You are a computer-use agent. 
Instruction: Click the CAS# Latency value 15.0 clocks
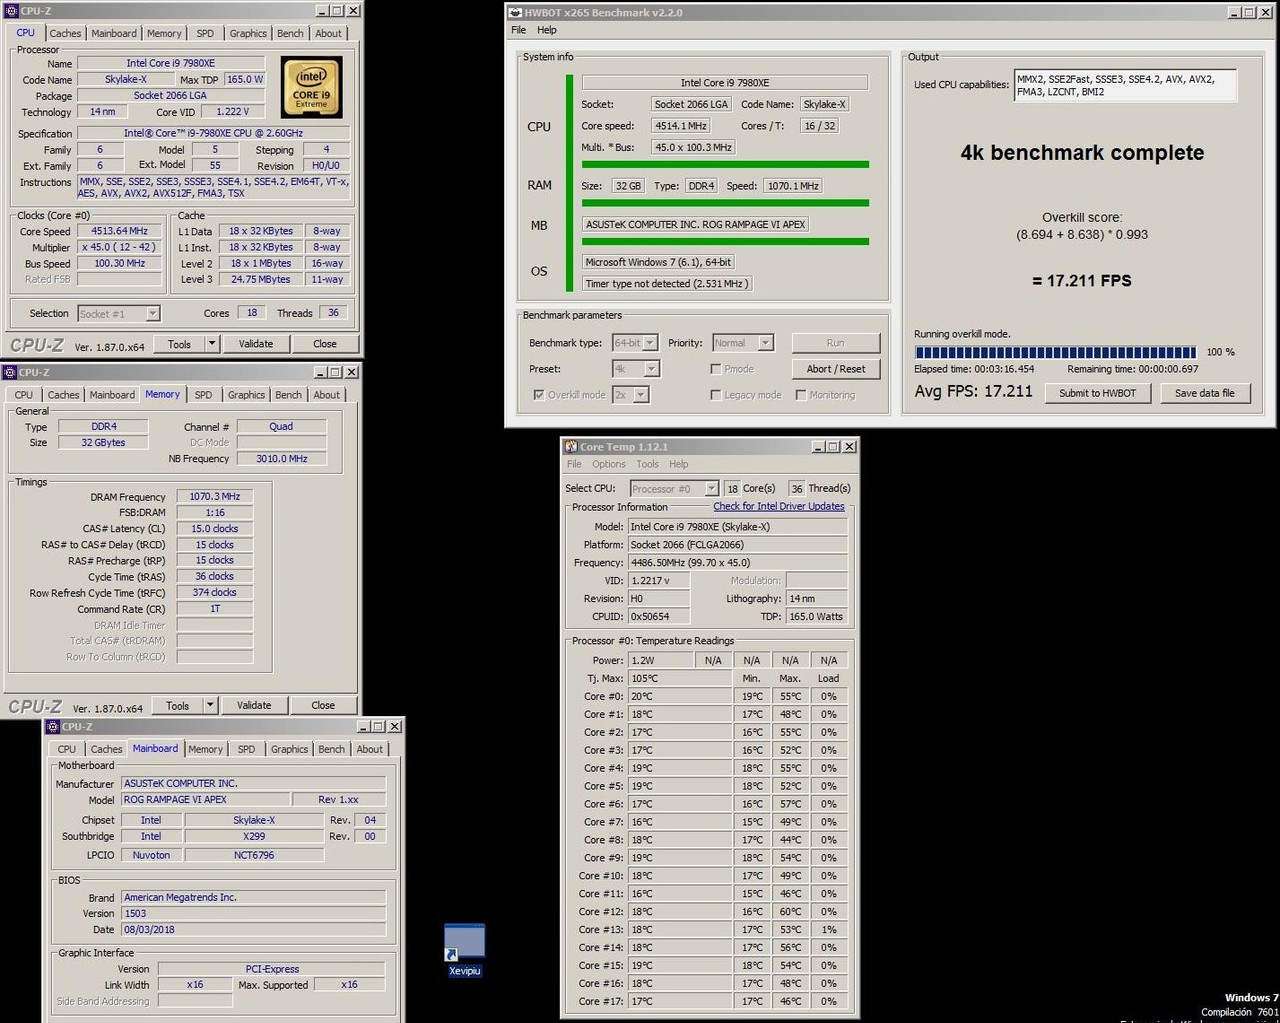click(x=215, y=529)
